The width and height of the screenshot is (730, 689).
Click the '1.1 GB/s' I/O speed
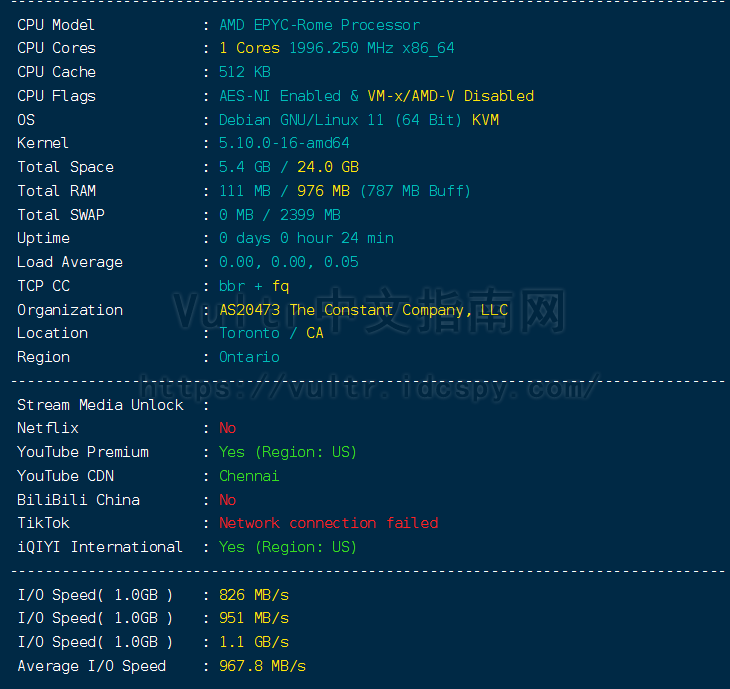(254, 642)
